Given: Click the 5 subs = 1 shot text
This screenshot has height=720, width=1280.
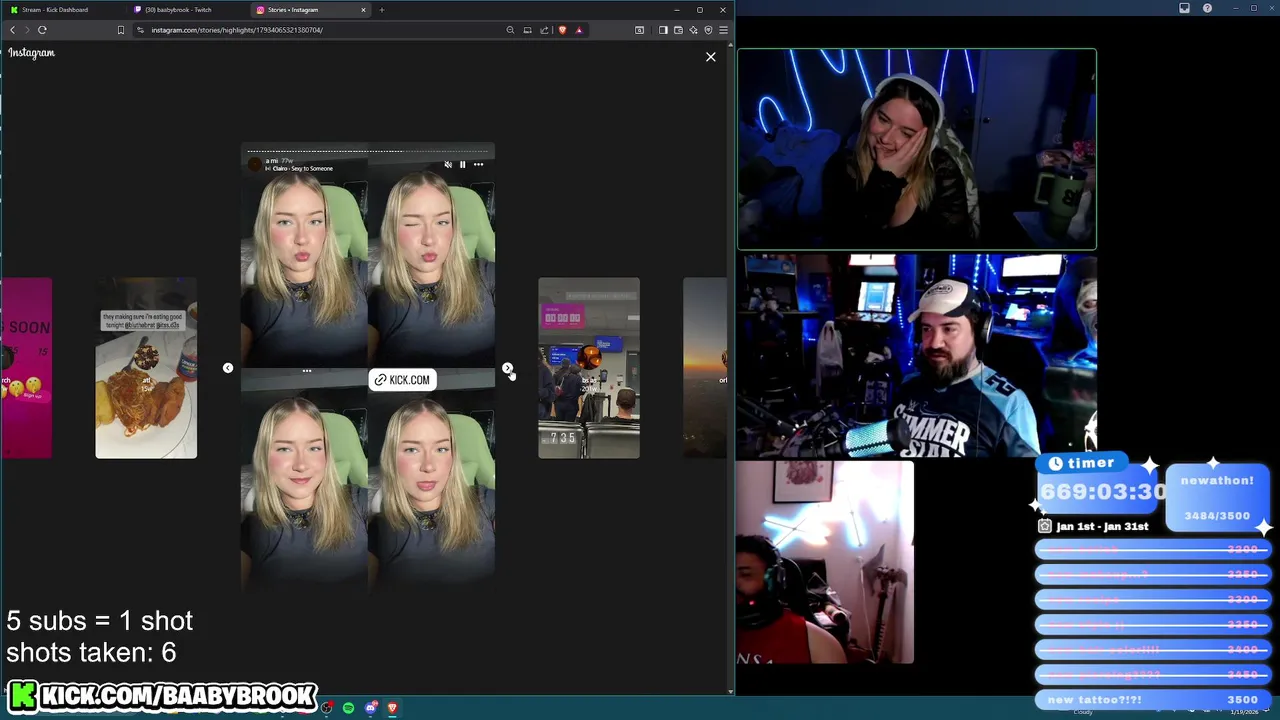Looking at the screenshot, I should (100, 621).
